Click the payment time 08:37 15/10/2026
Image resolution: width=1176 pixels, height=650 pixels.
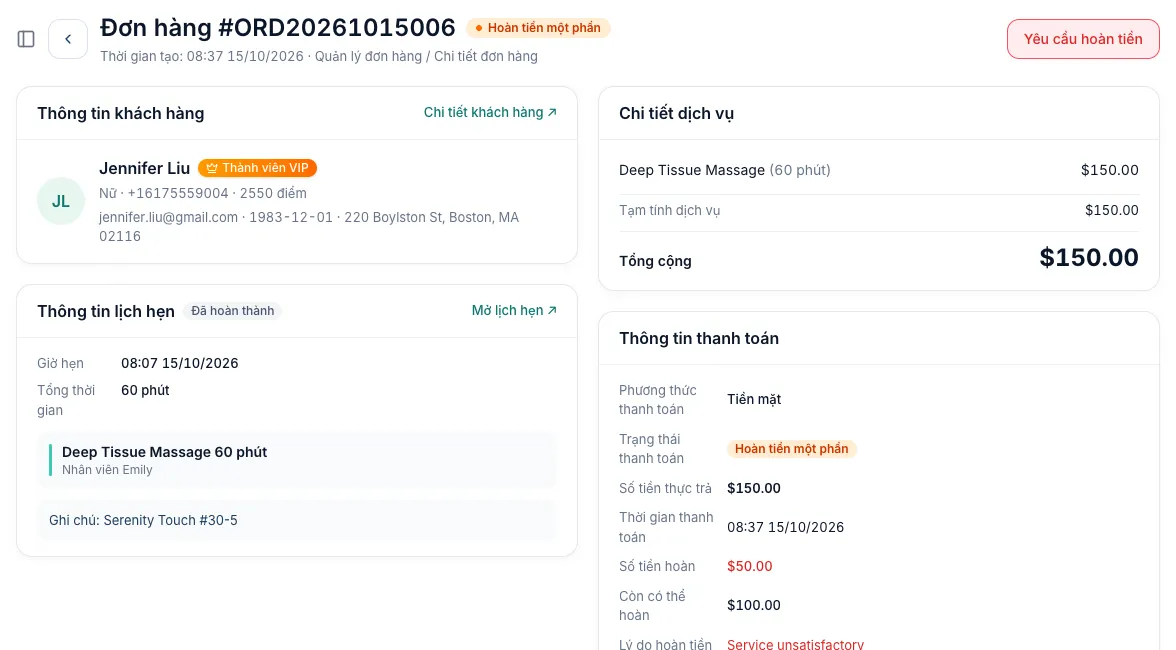(785, 528)
